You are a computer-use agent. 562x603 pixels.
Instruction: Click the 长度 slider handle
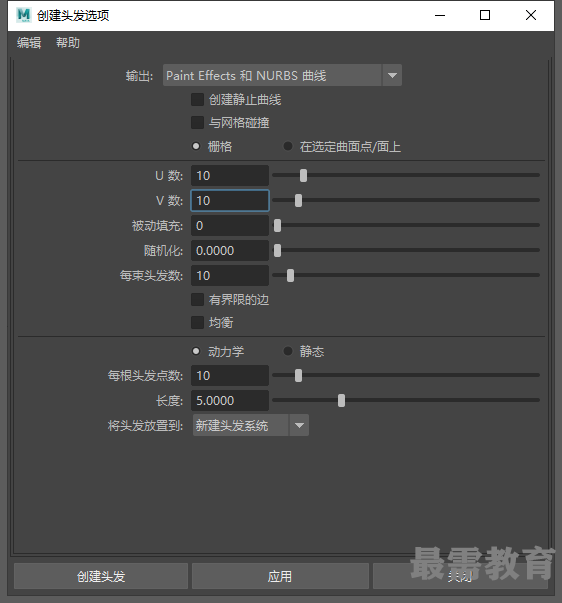pyautogui.click(x=341, y=400)
